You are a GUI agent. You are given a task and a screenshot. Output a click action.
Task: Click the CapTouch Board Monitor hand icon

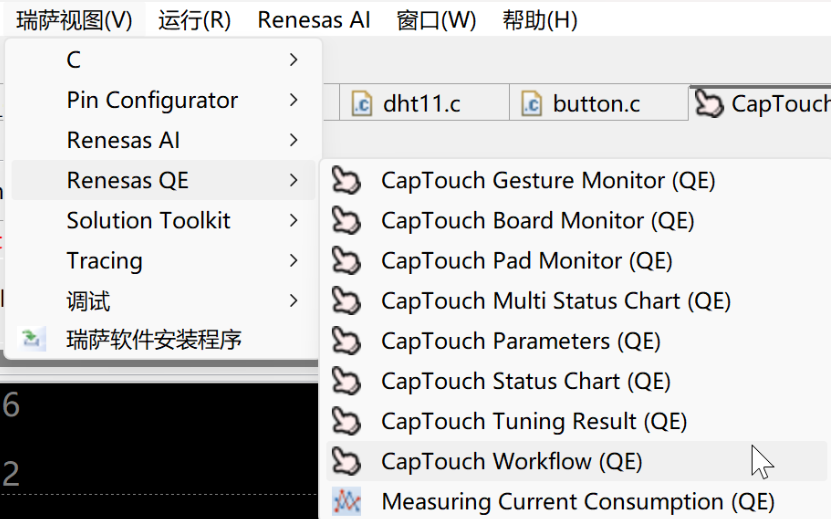(346, 221)
